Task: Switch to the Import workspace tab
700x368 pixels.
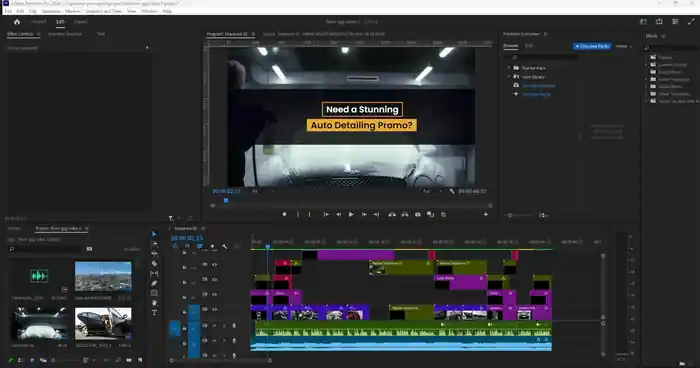Action: point(38,22)
